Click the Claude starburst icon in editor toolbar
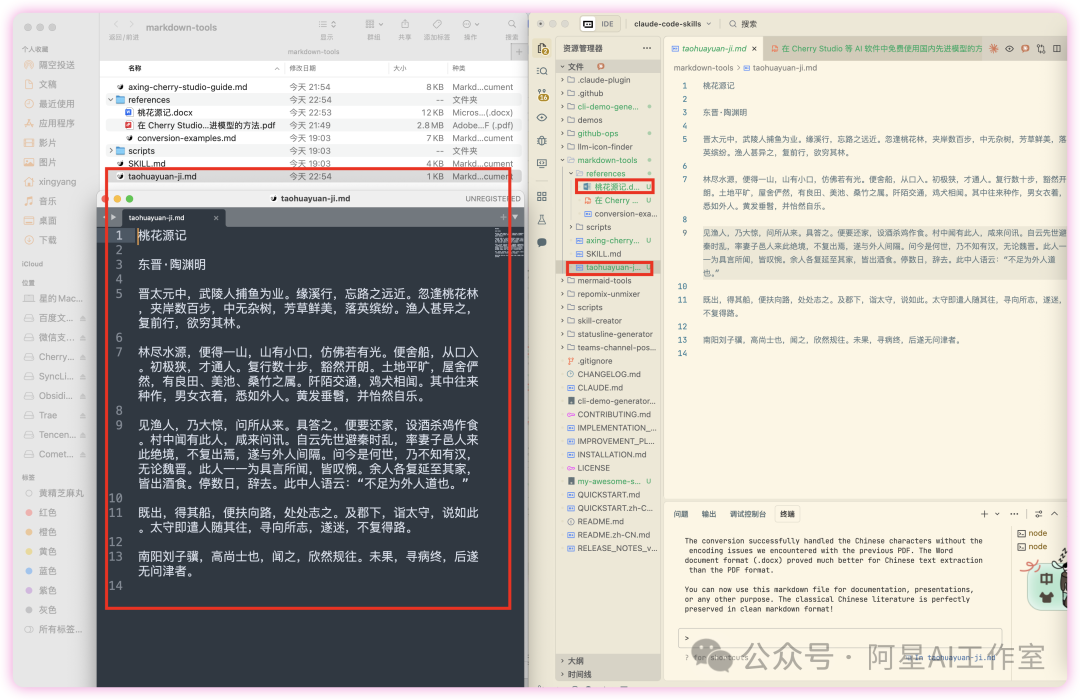Viewport: 1080px width, 700px height. (993, 48)
